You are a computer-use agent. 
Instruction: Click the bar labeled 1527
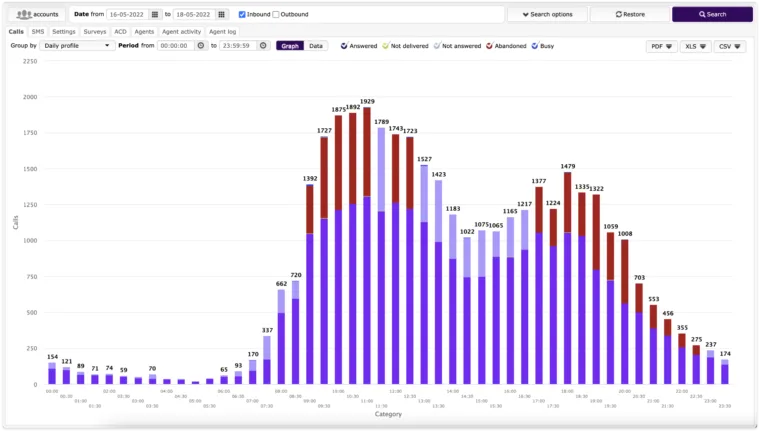click(x=424, y=275)
